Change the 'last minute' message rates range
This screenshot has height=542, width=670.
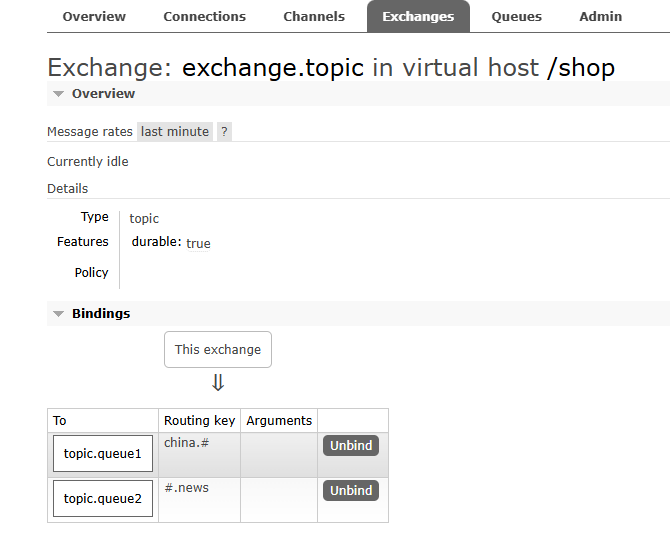(175, 132)
